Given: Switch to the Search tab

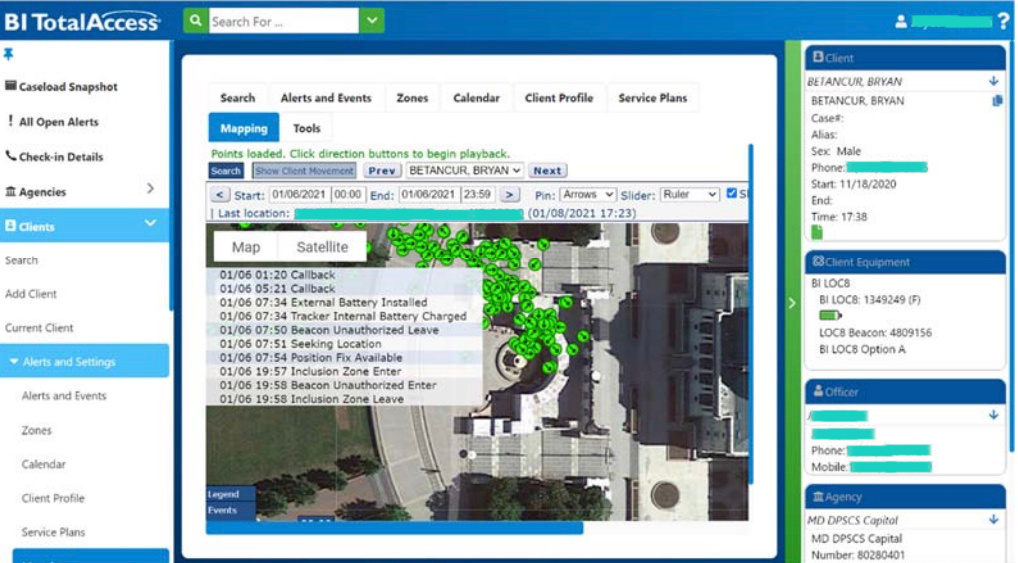Looking at the screenshot, I should (238, 98).
